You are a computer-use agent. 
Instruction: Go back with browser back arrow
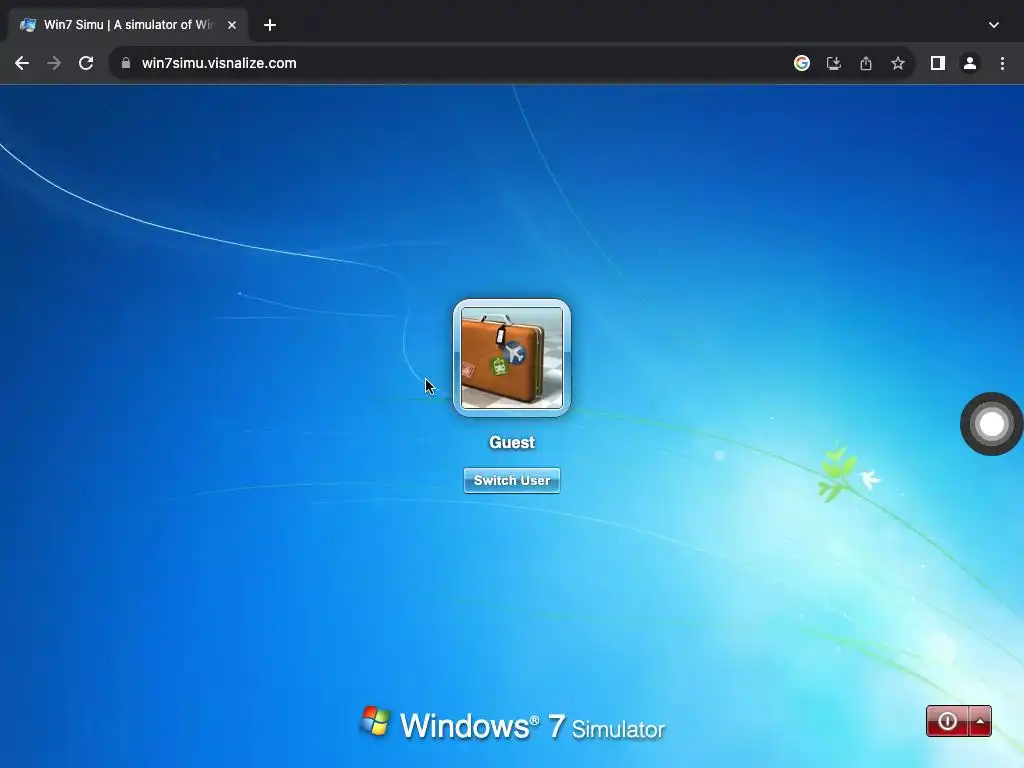point(22,63)
